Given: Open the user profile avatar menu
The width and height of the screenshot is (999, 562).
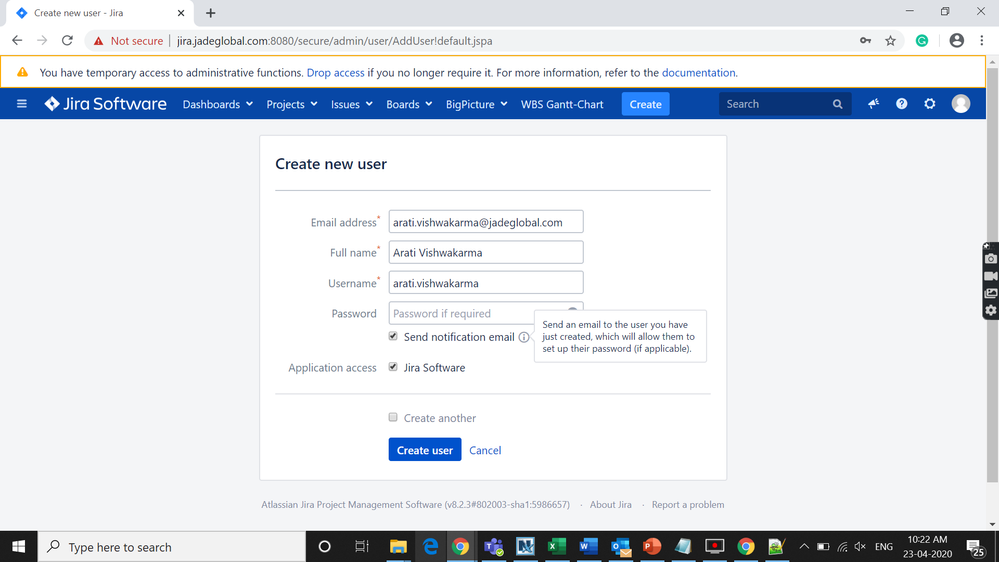Looking at the screenshot, I should coord(961,104).
